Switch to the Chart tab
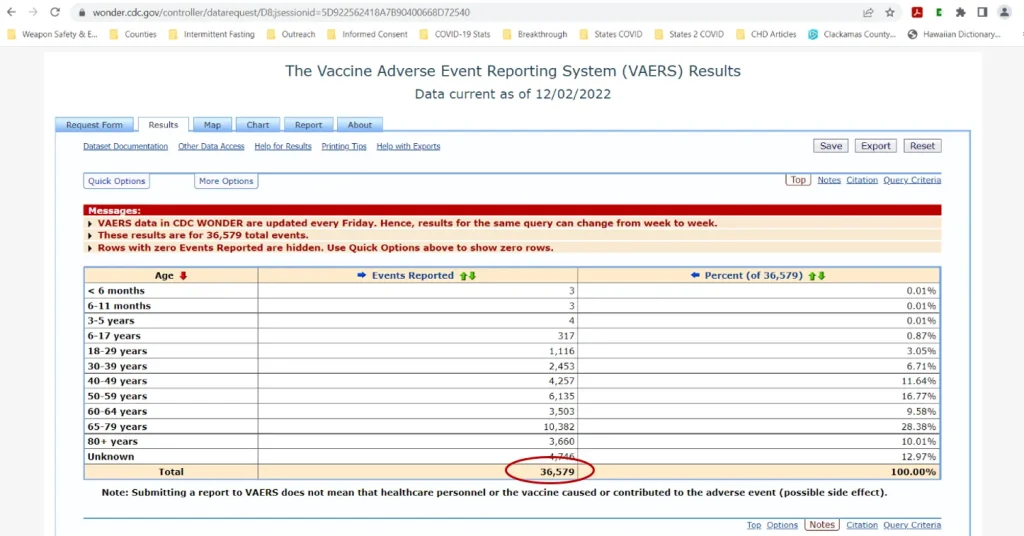 click(258, 125)
